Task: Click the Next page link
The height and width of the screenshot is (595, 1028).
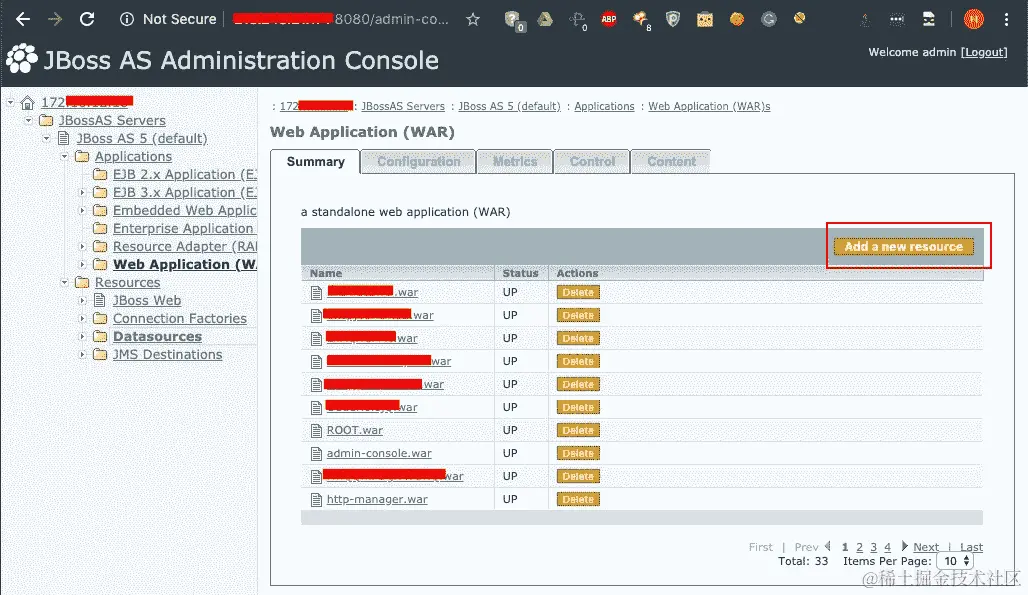Action: coord(926,547)
